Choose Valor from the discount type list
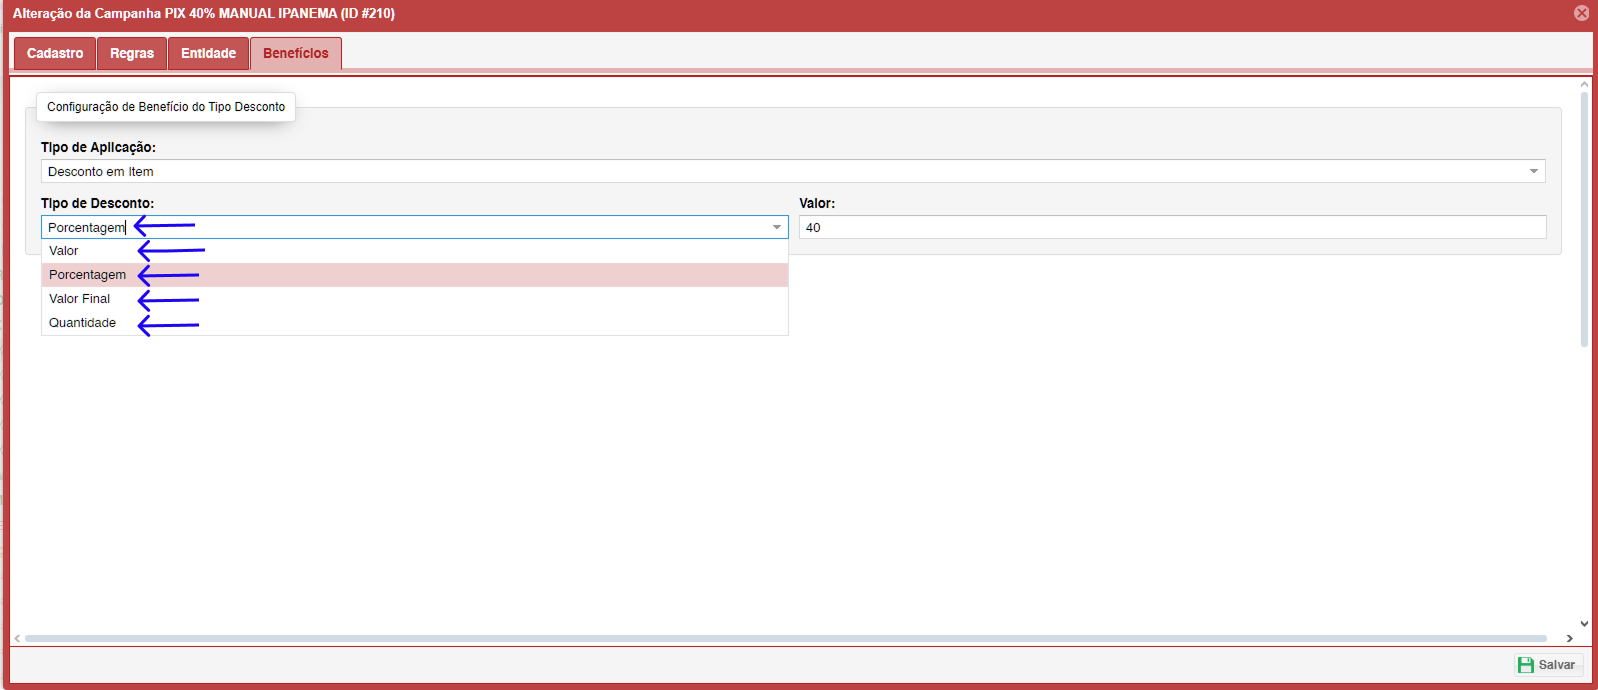Viewport: 1598px width, 690px height. (64, 251)
